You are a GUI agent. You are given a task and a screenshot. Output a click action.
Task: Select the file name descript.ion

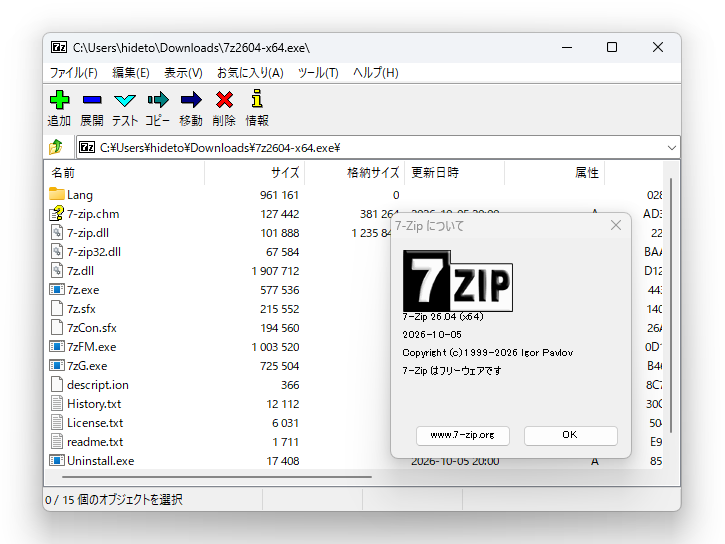point(98,385)
